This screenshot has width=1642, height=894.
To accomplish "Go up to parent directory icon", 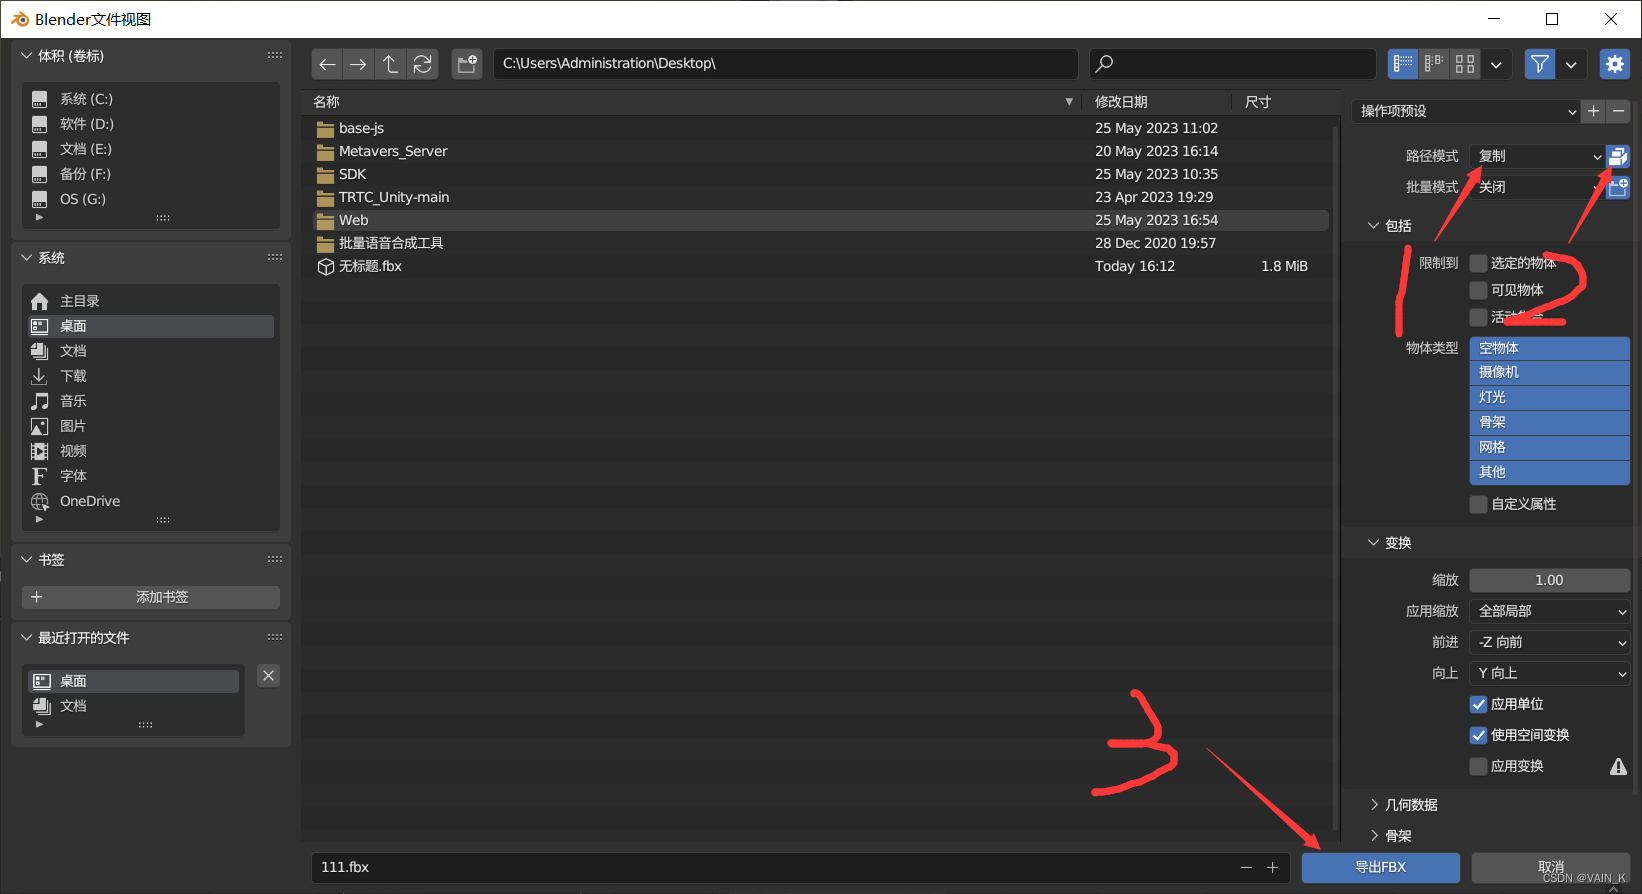I will [390, 64].
